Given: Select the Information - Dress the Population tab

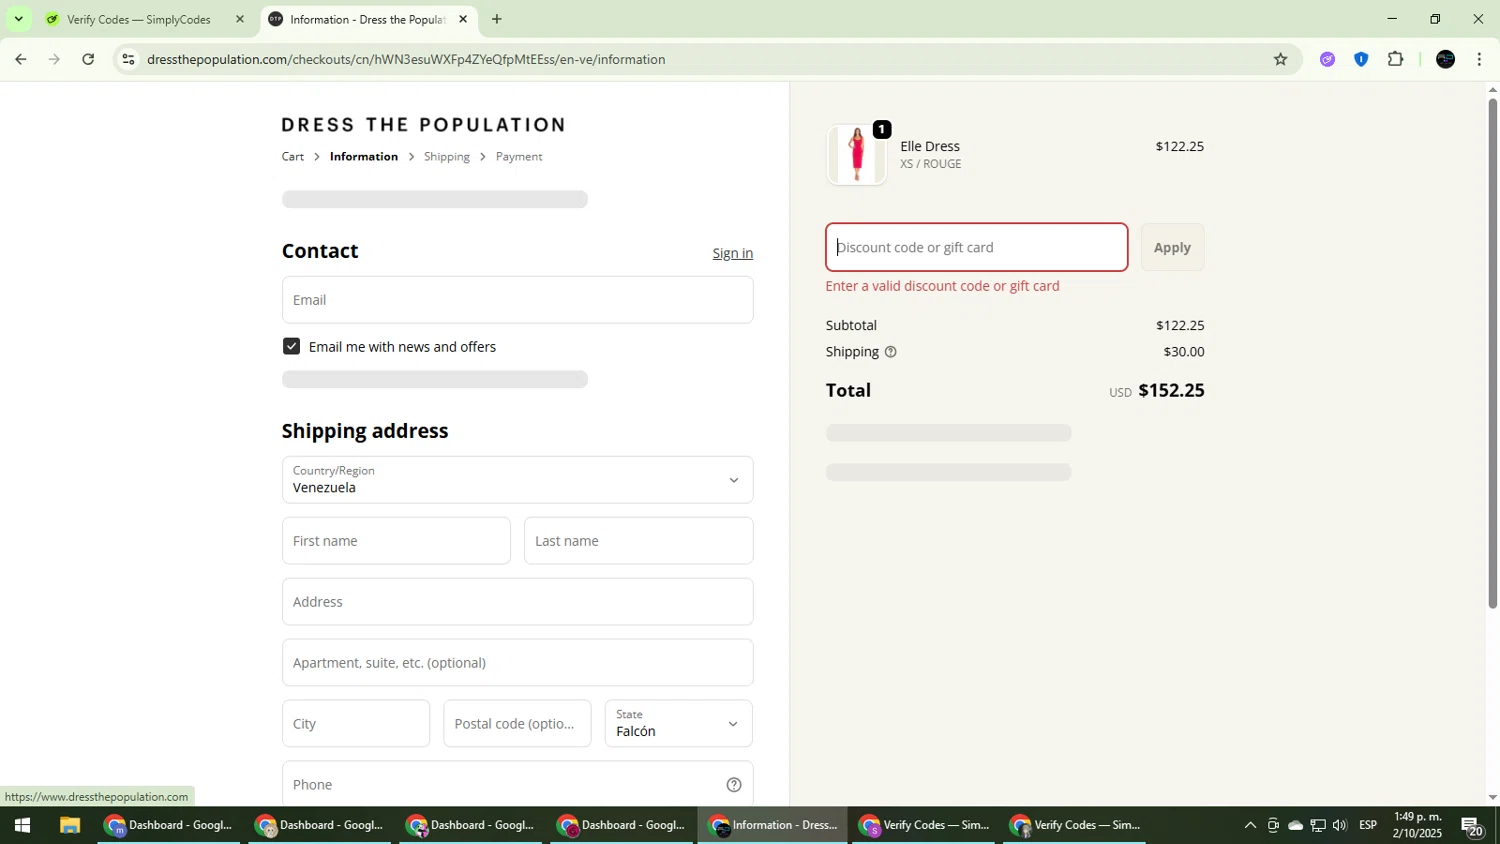Looking at the screenshot, I should click(x=368, y=19).
